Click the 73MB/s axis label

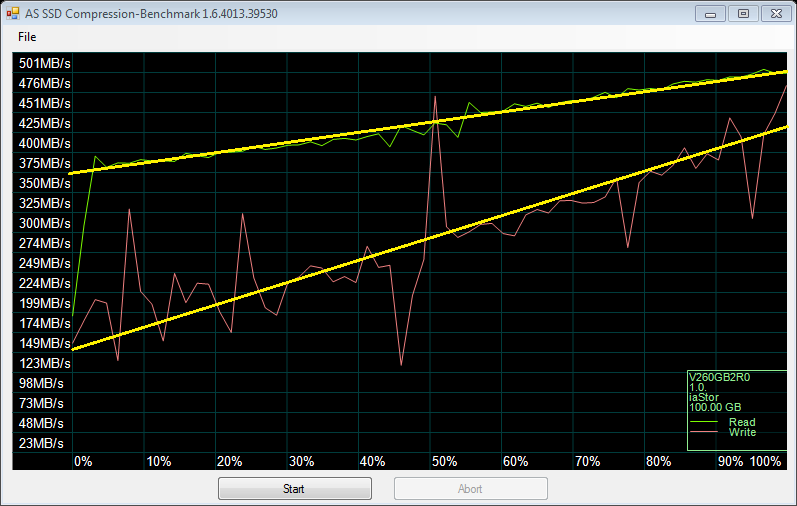pyautogui.click(x=41, y=403)
